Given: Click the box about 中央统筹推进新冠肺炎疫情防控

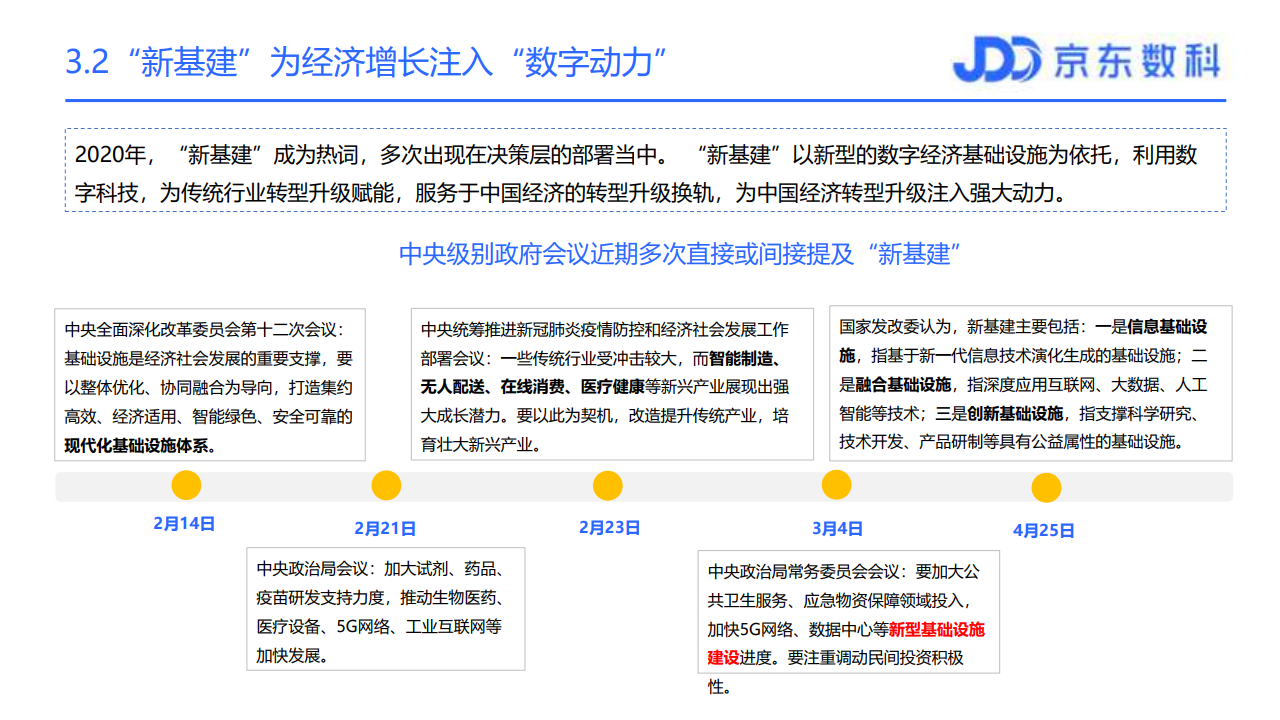Looking at the screenshot, I should tap(613, 385).
